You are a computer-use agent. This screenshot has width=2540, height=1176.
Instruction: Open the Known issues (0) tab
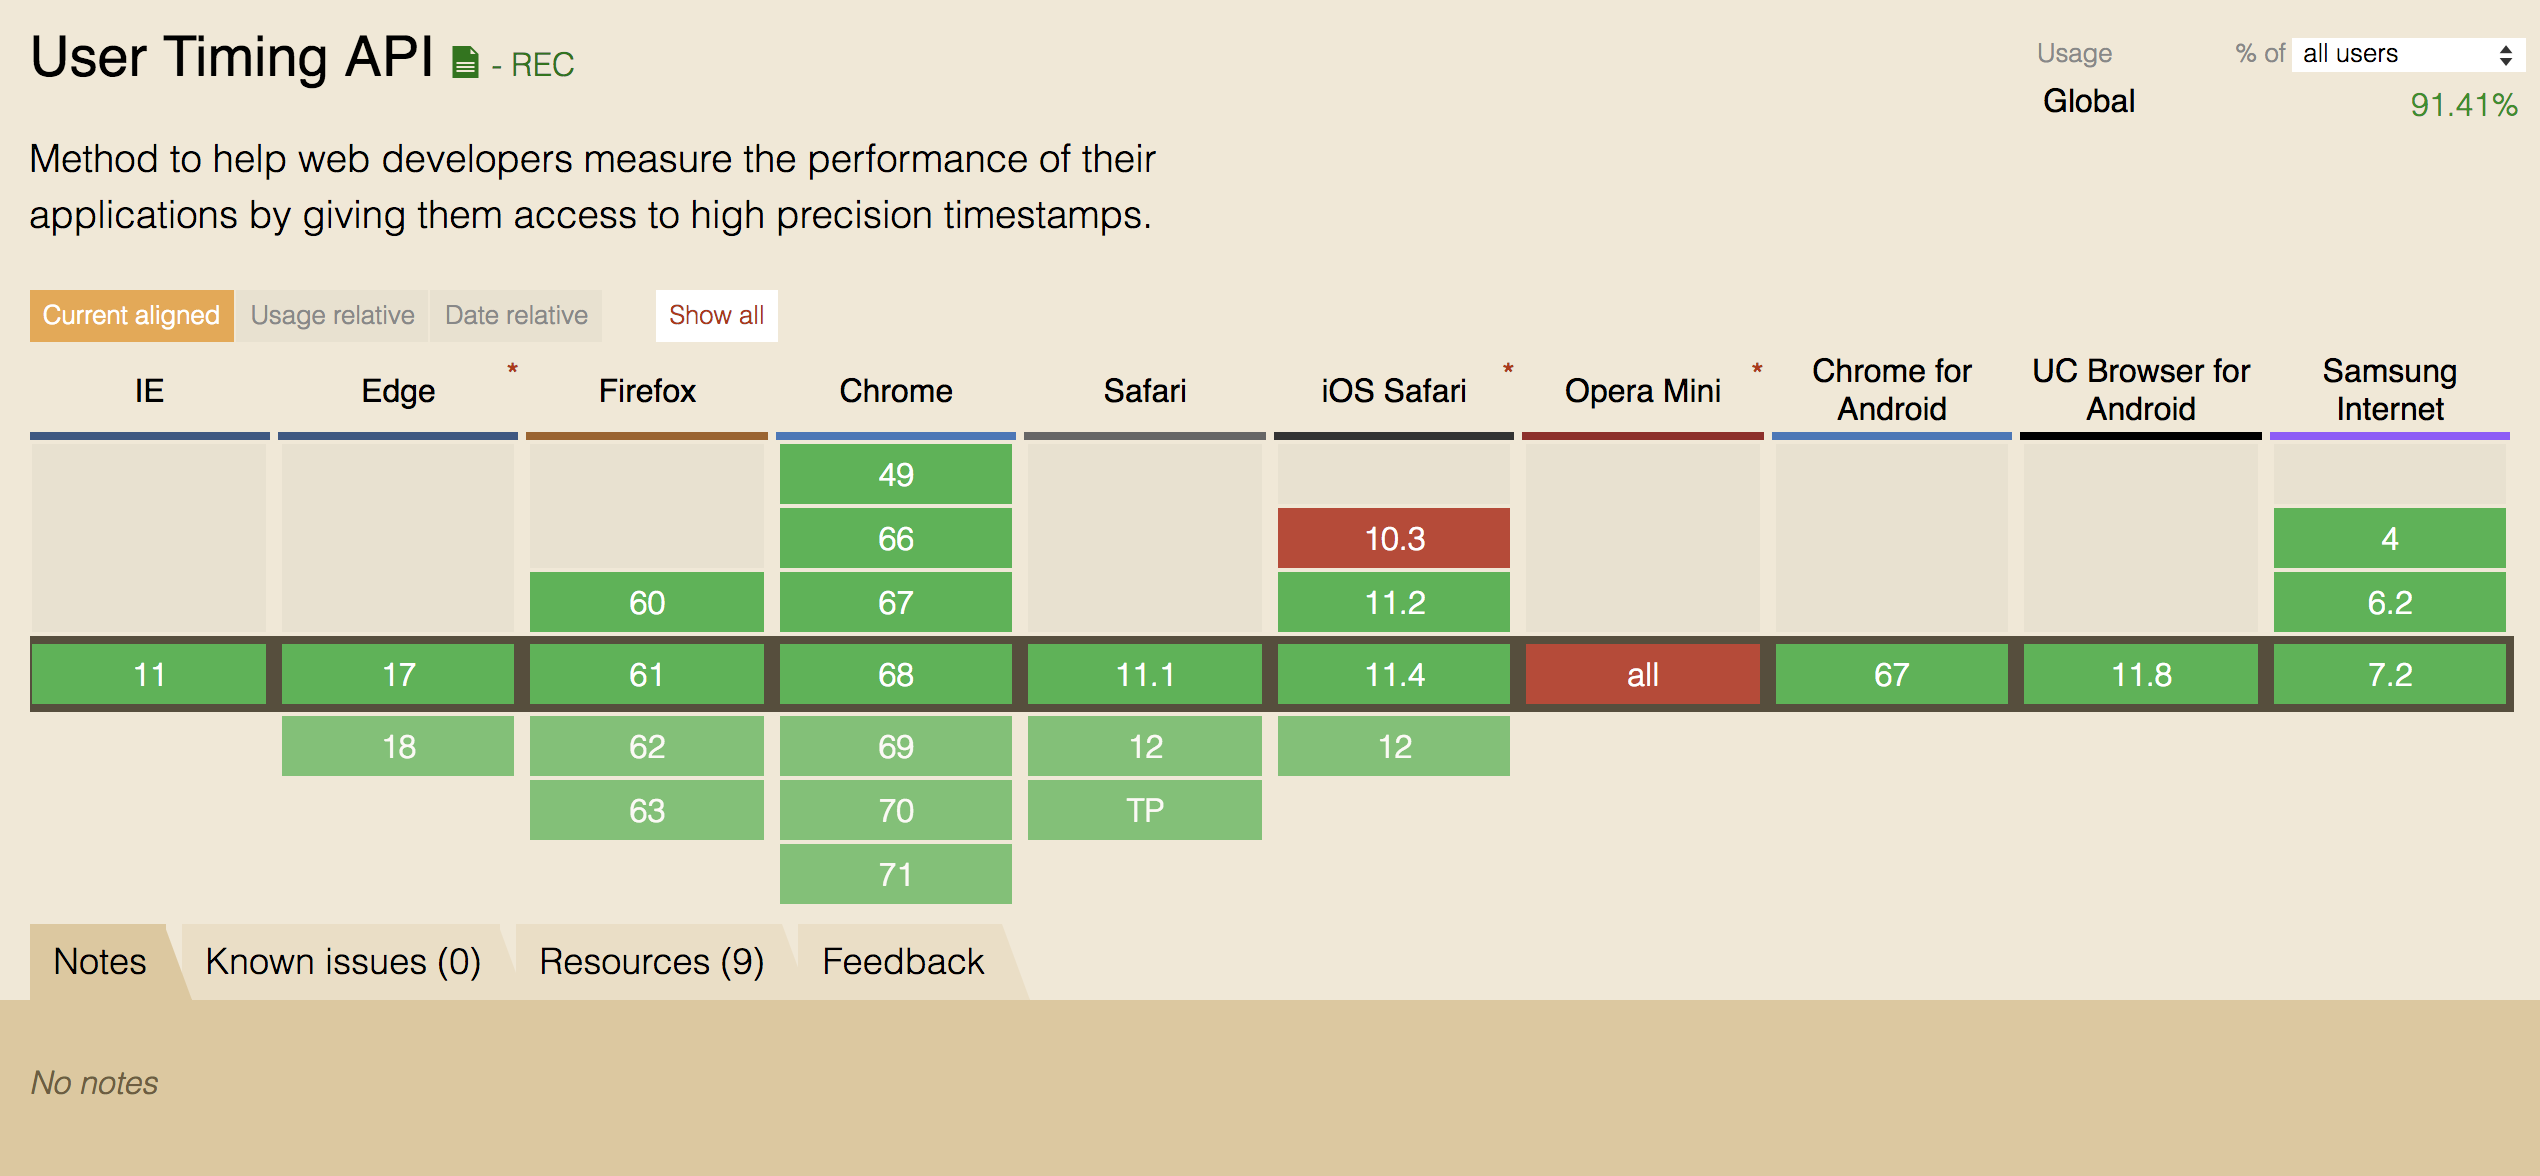point(343,962)
